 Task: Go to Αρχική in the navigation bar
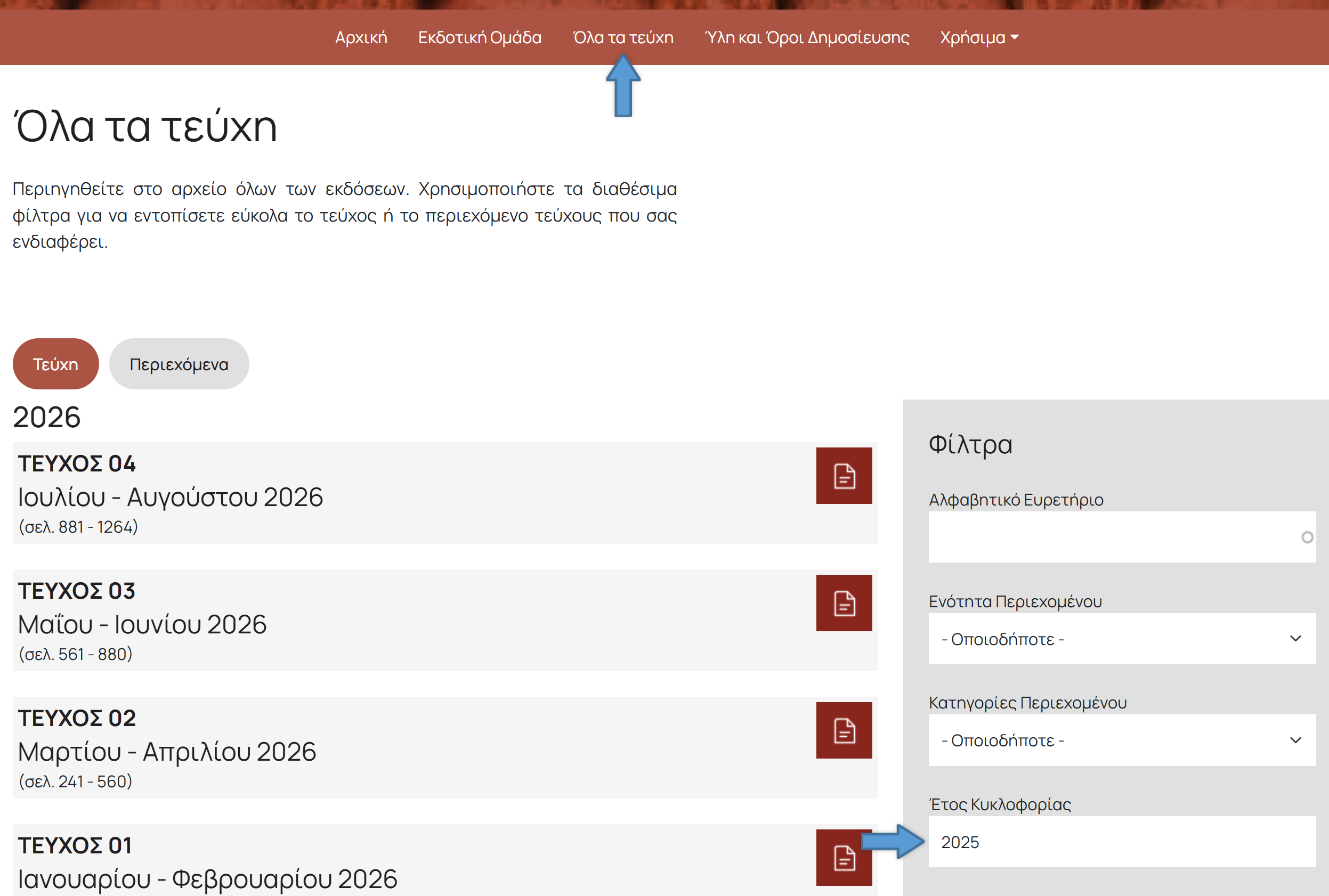(x=361, y=38)
